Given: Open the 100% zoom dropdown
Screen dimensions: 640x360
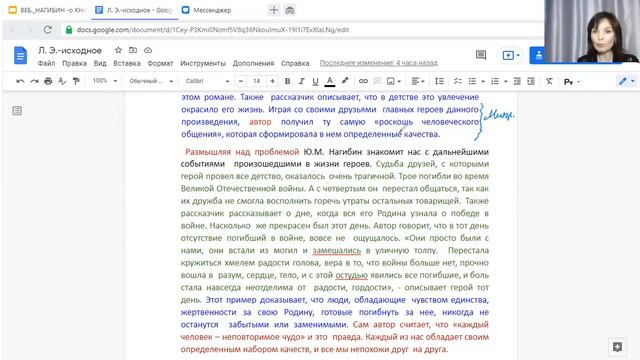Looking at the screenshot, I should pyautogui.click(x=104, y=81).
